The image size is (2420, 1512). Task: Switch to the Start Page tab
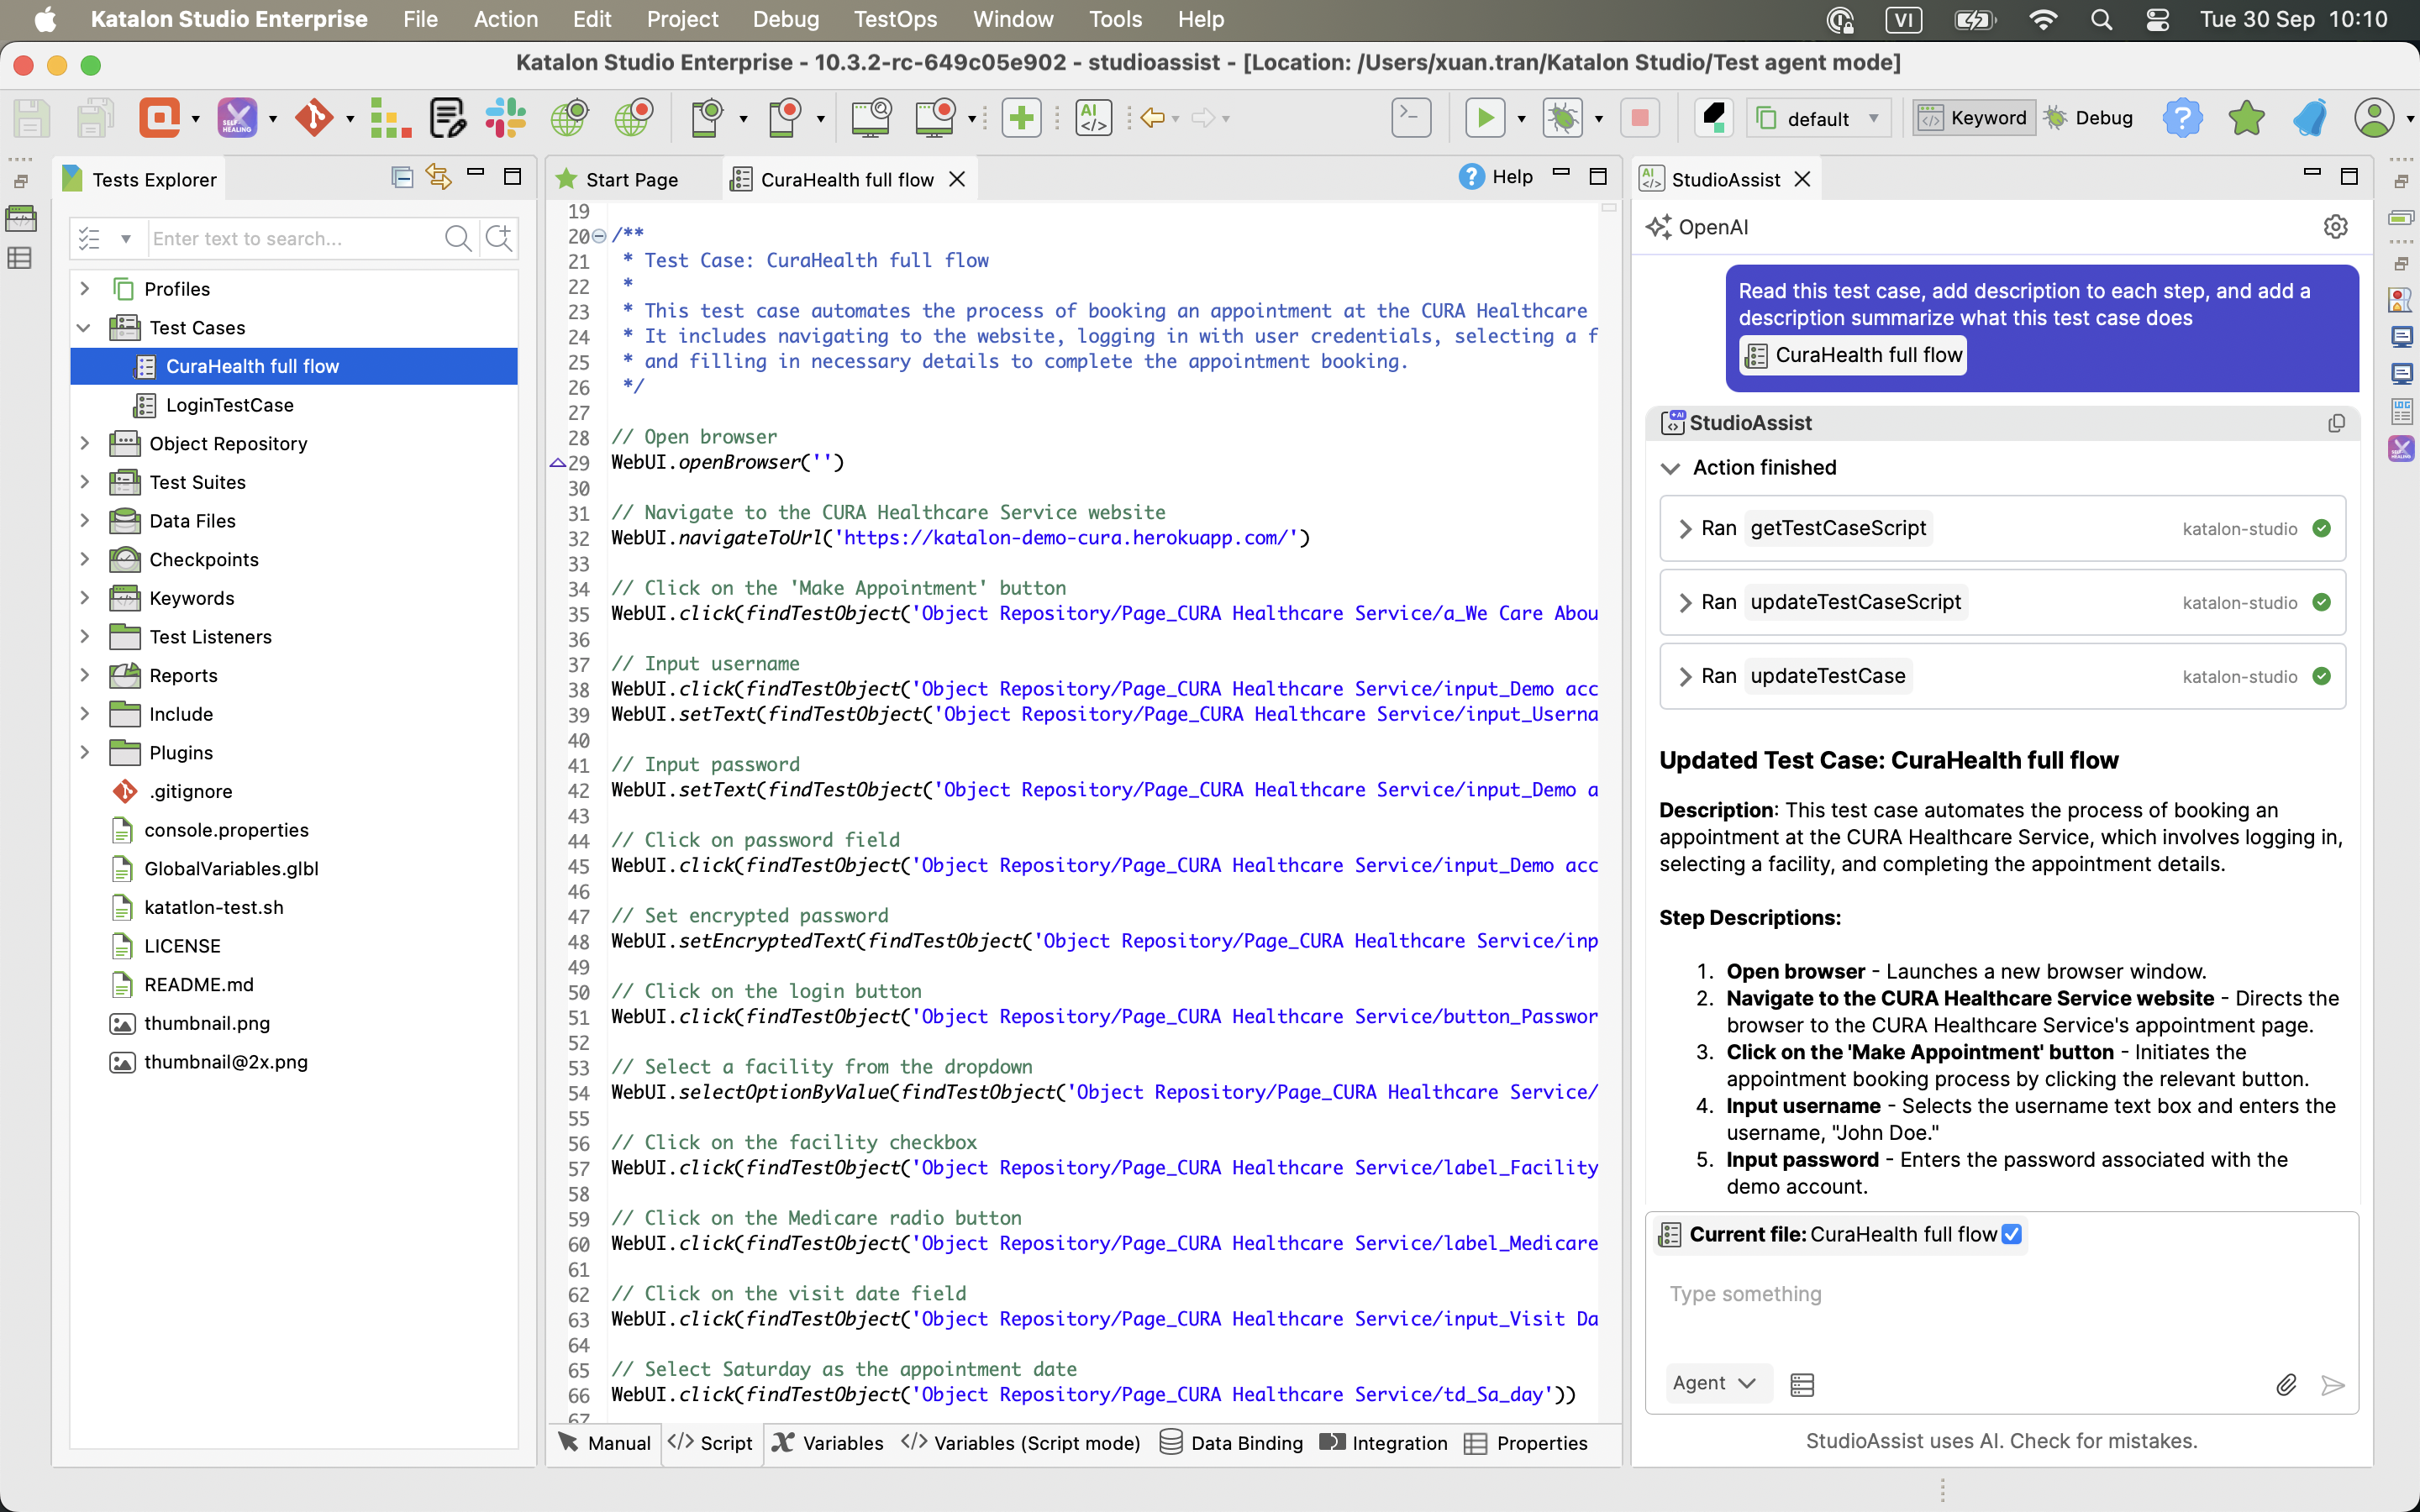pyautogui.click(x=632, y=179)
